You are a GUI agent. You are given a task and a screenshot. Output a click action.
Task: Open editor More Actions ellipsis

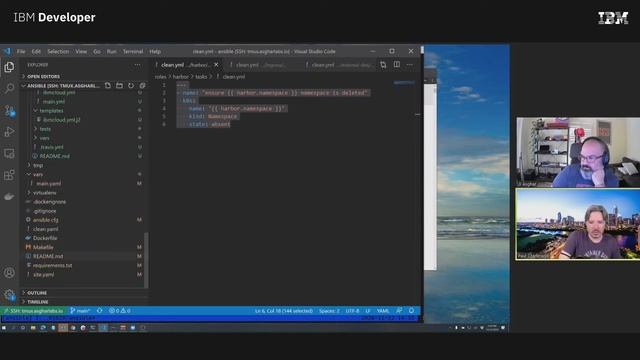[x=410, y=65]
